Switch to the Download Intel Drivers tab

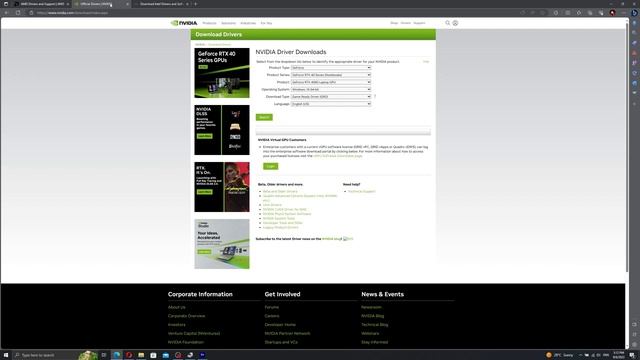[x=162, y=4]
